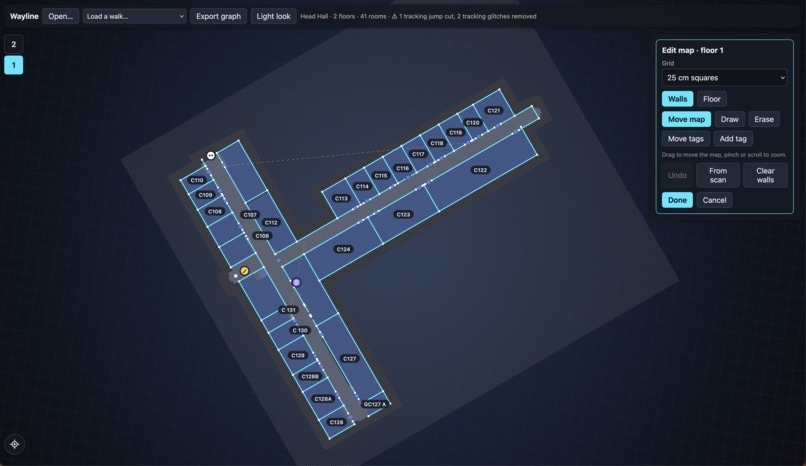The height and width of the screenshot is (466, 806).
Task: Click the C113 room tag
Action: 341,198
